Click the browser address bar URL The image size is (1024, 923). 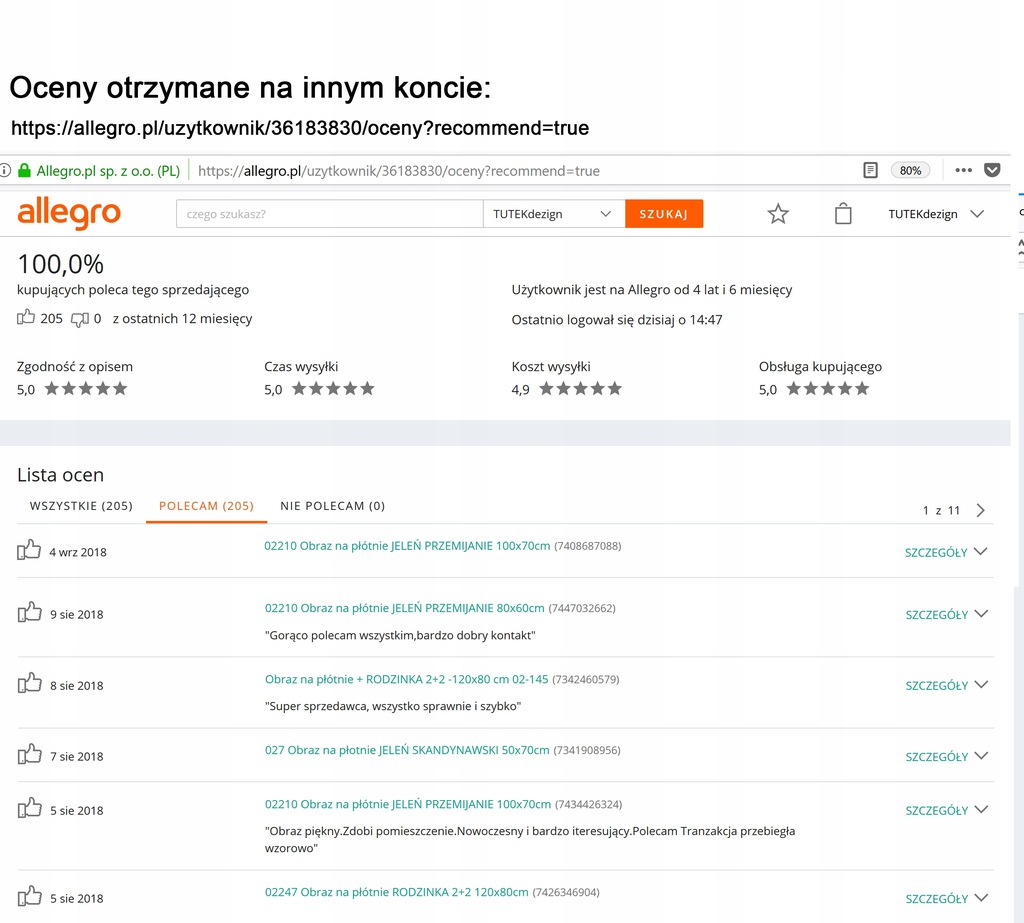(398, 171)
